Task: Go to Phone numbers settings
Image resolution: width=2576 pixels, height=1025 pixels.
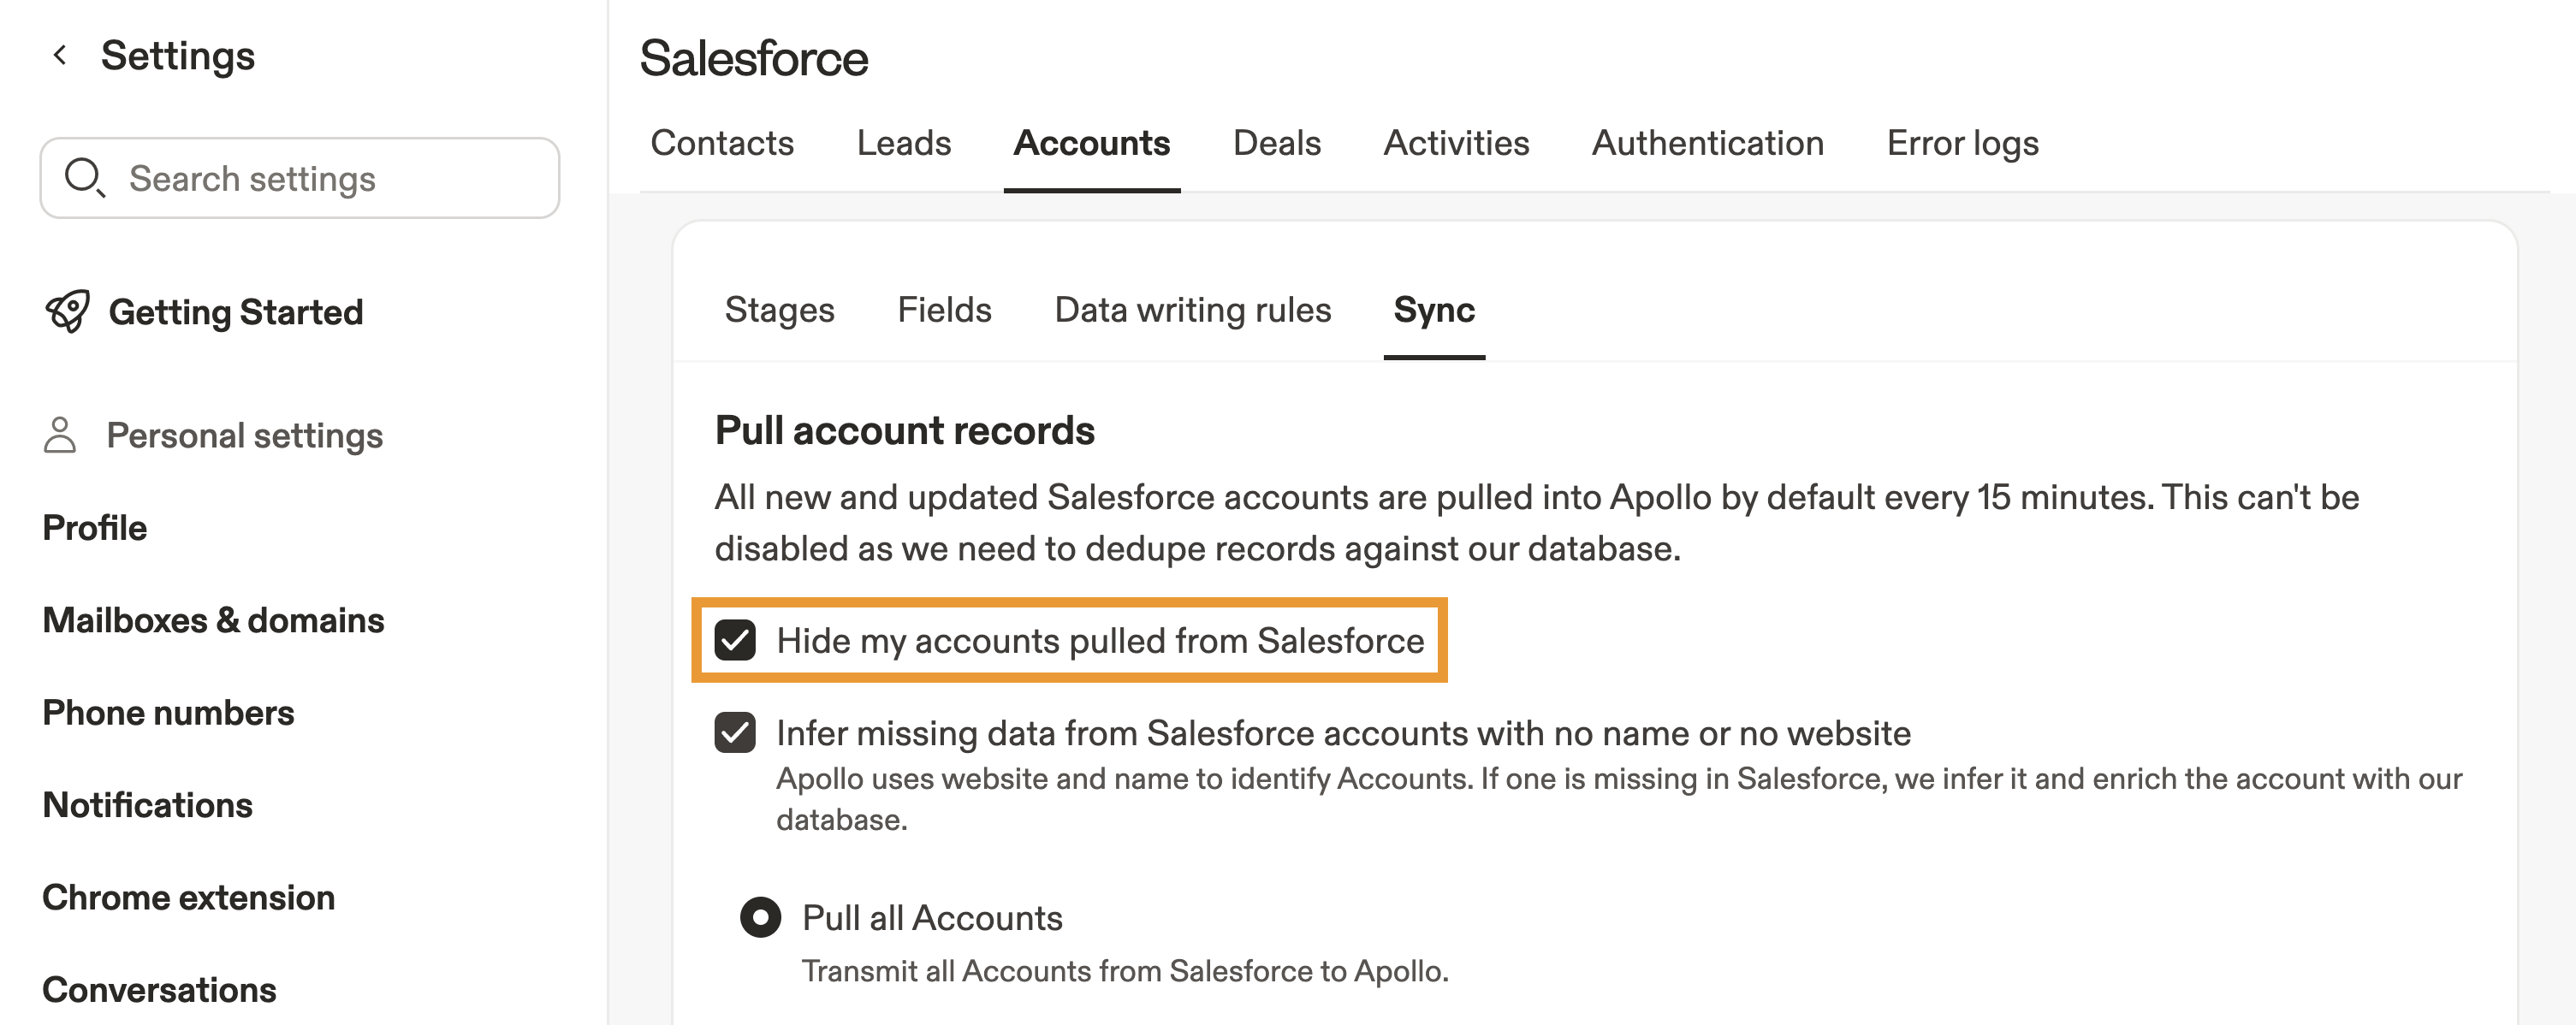Action: [x=168, y=712]
